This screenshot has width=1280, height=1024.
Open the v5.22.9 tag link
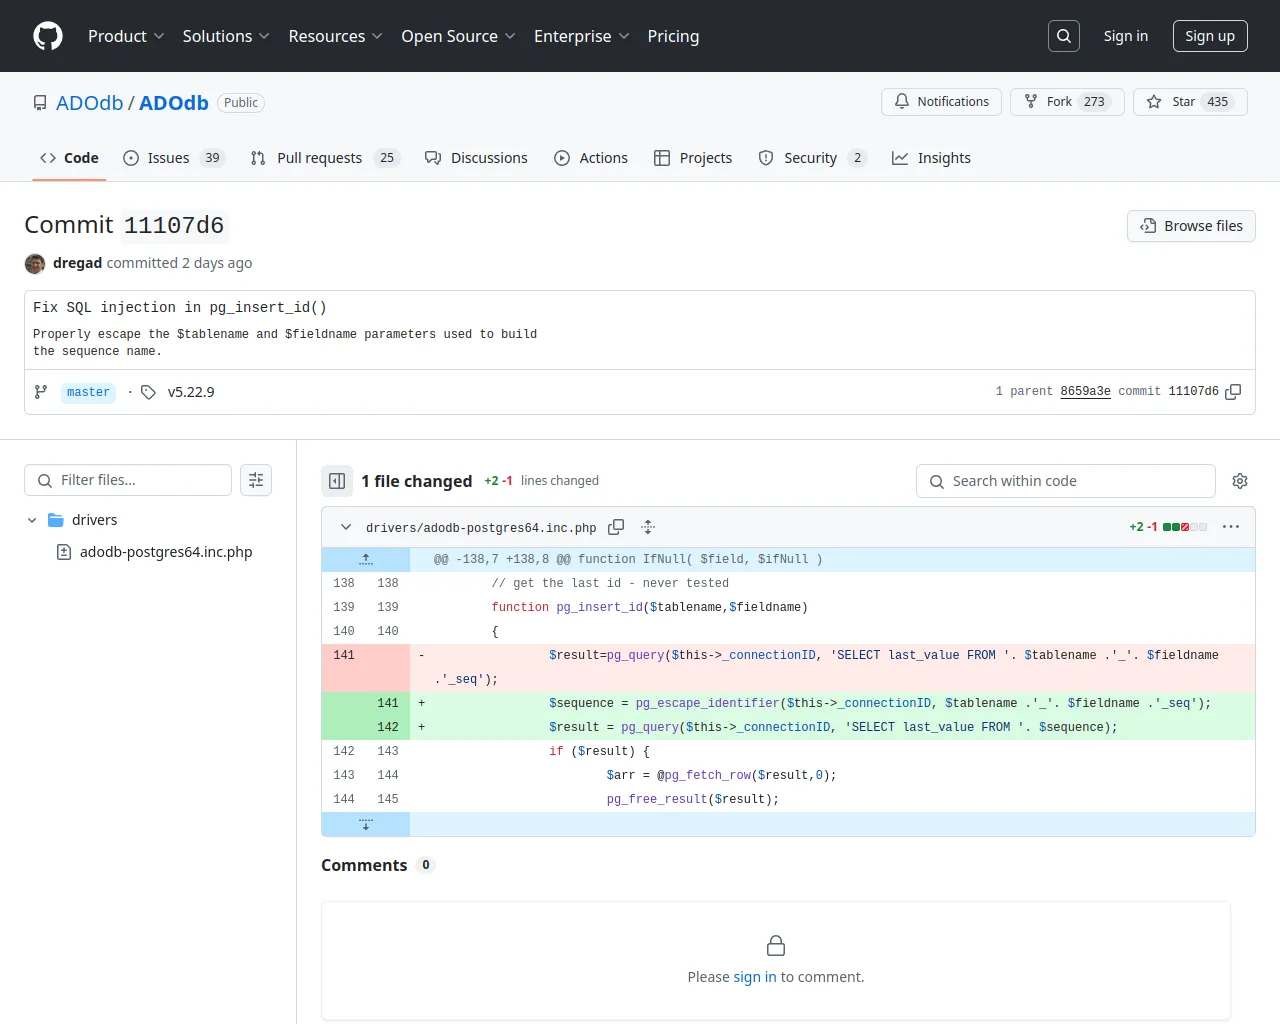point(191,392)
